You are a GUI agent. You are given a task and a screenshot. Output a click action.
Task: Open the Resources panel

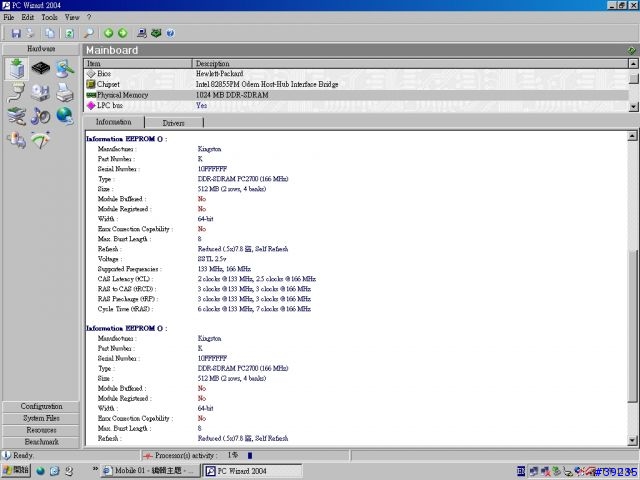(x=41, y=430)
